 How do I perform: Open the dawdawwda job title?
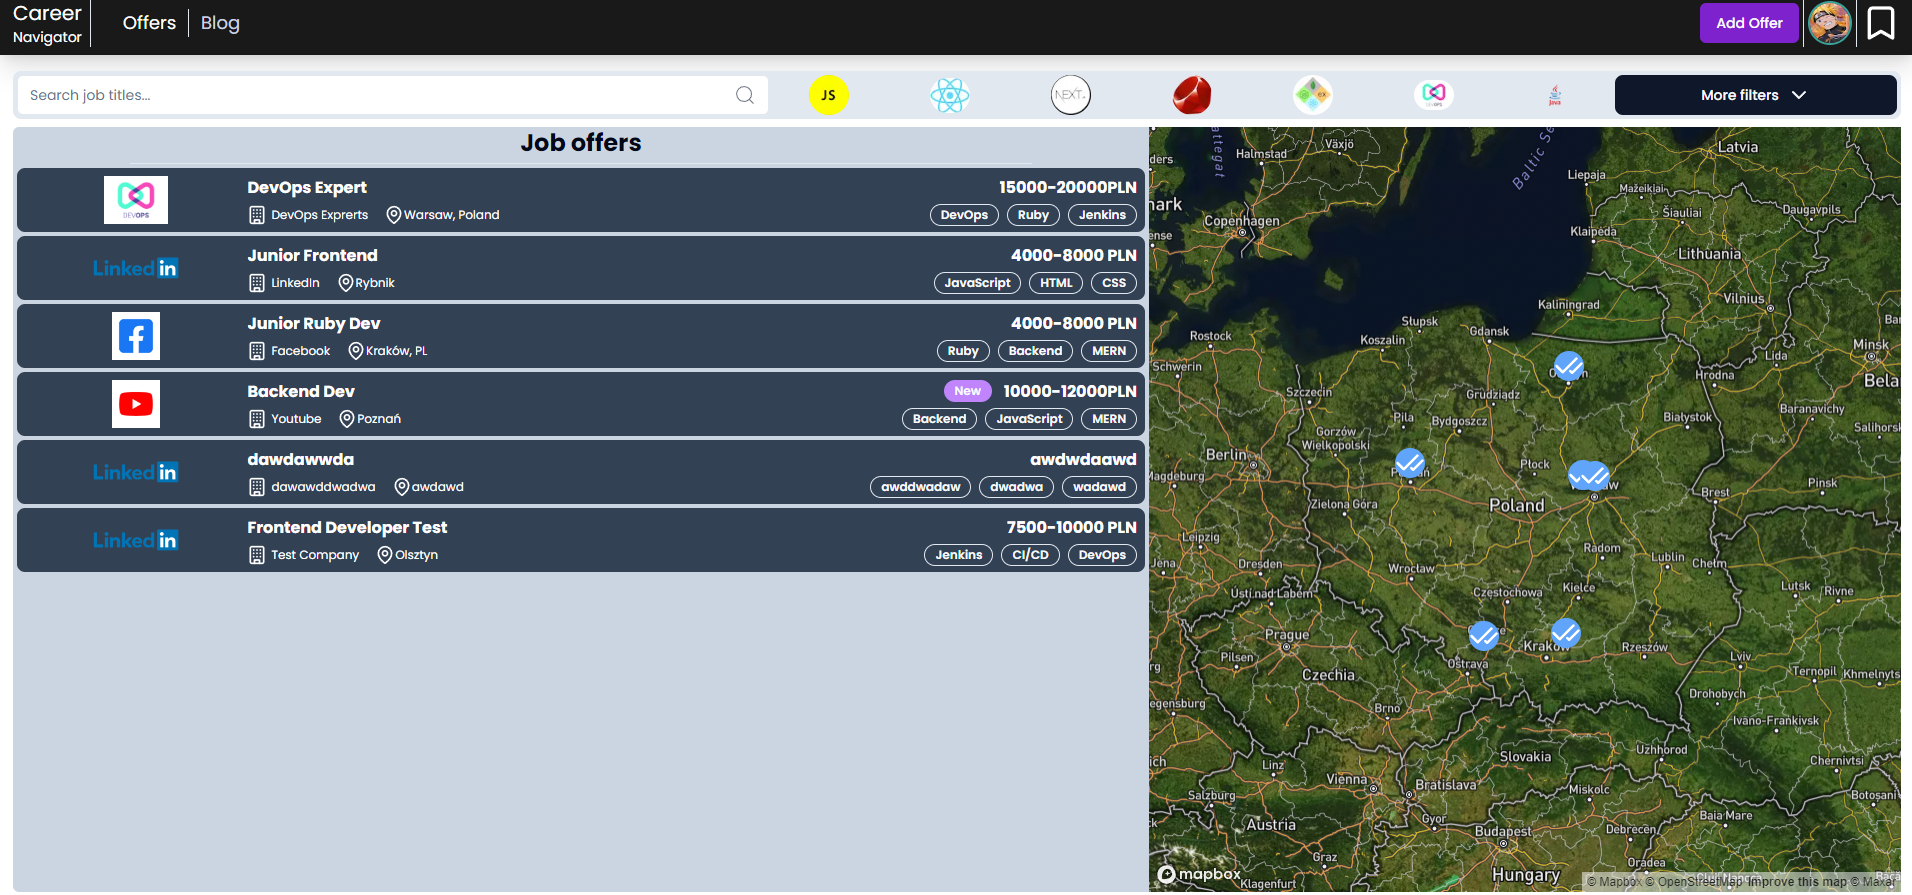(x=301, y=460)
